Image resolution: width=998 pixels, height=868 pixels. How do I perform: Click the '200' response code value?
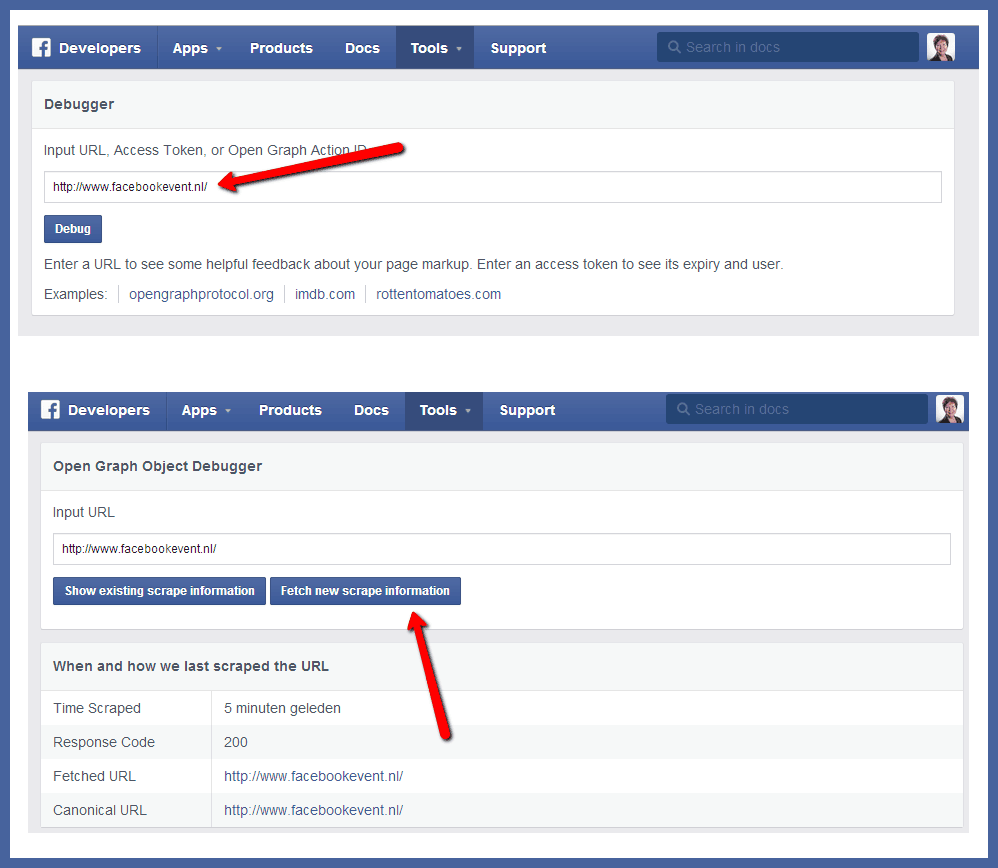point(235,742)
